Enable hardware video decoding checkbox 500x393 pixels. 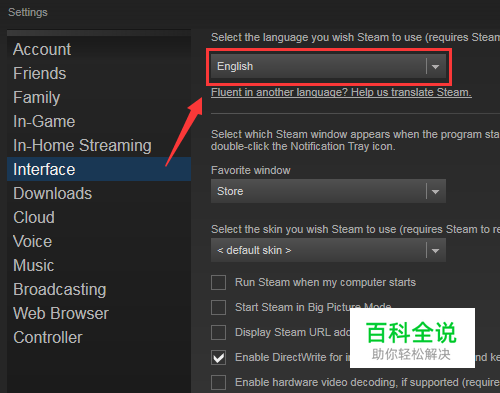pos(218,382)
